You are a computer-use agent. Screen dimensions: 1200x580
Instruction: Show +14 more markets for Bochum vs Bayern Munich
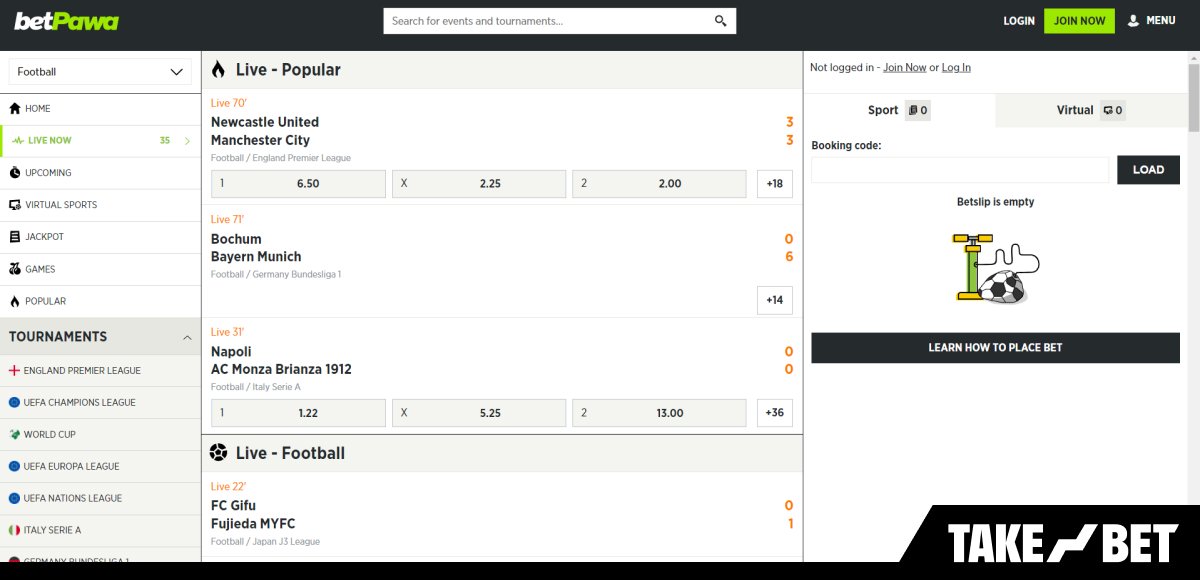pos(775,300)
